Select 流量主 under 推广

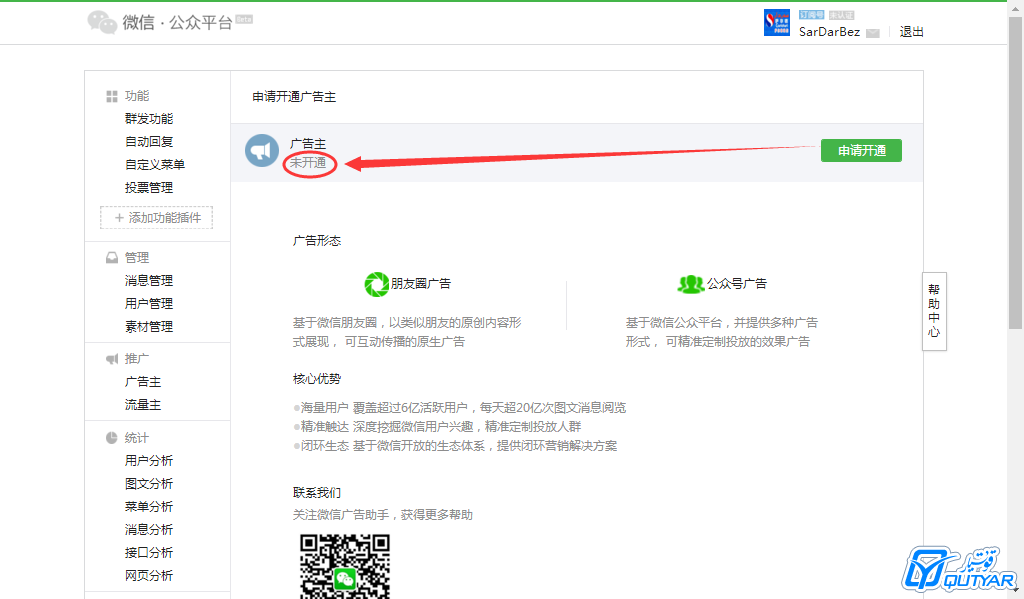click(143, 405)
